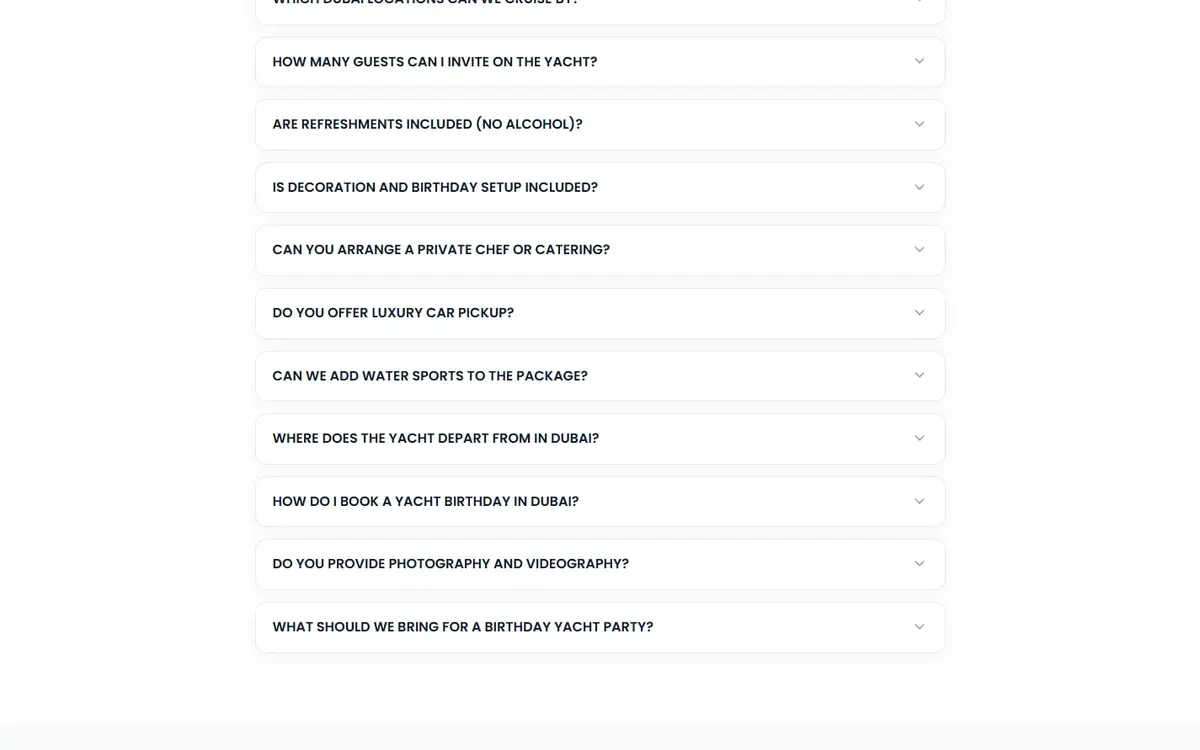This screenshot has height=750, width=1200.
Task: Click chevron beside what to bring question
Action: 919,627
